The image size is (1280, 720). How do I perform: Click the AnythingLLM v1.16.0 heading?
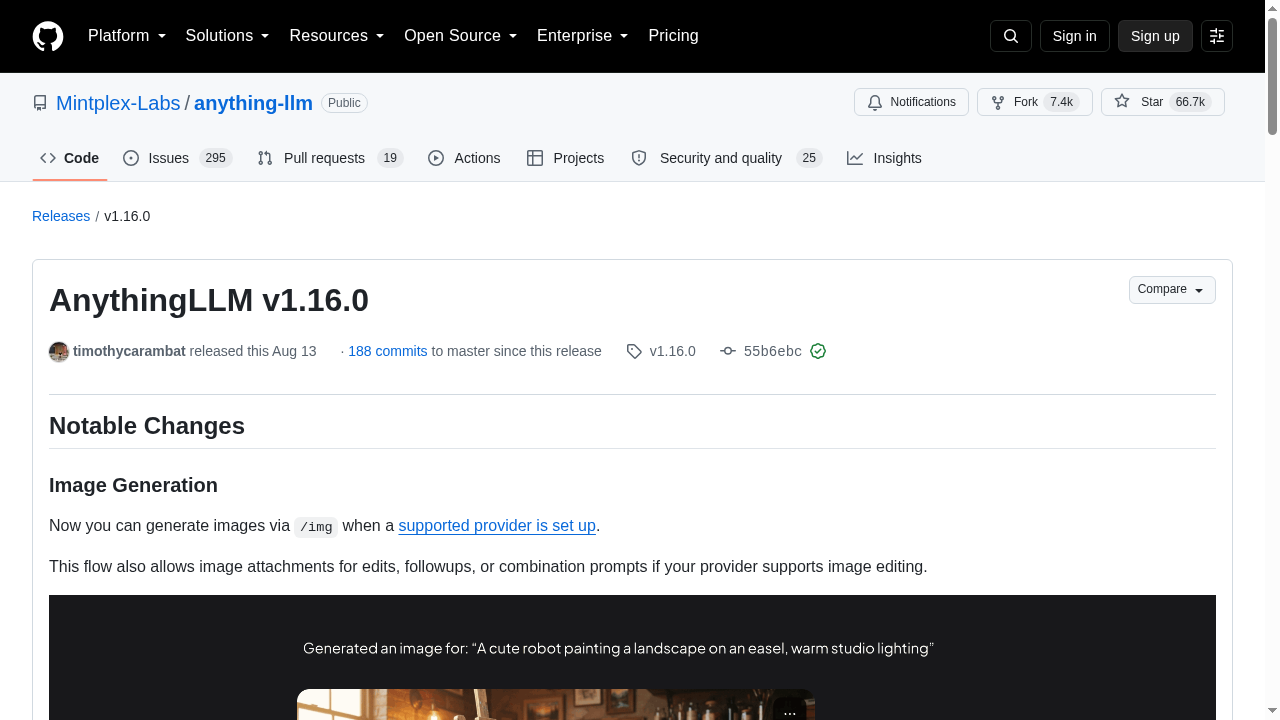pos(209,300)
